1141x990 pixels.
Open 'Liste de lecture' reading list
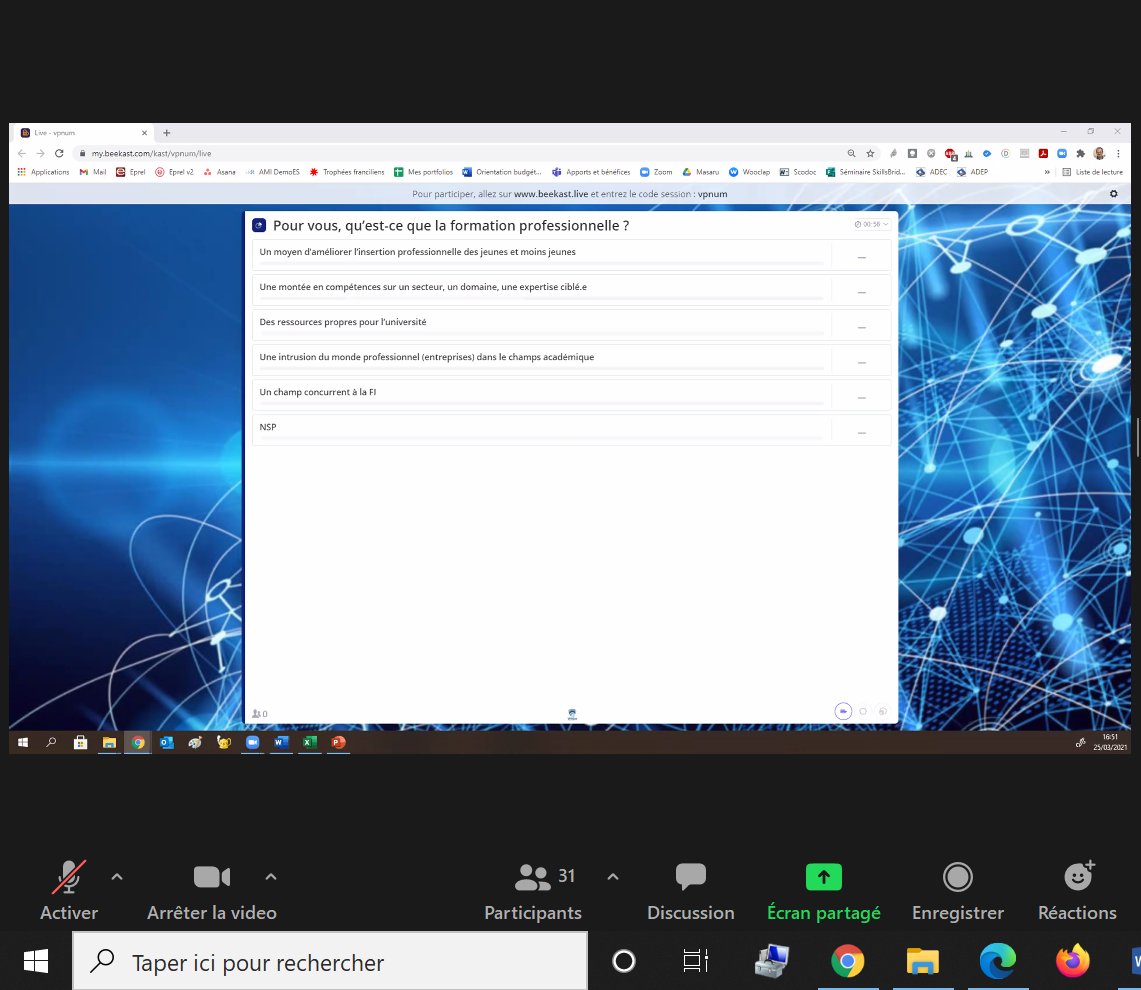click(x=1092, y=172)
